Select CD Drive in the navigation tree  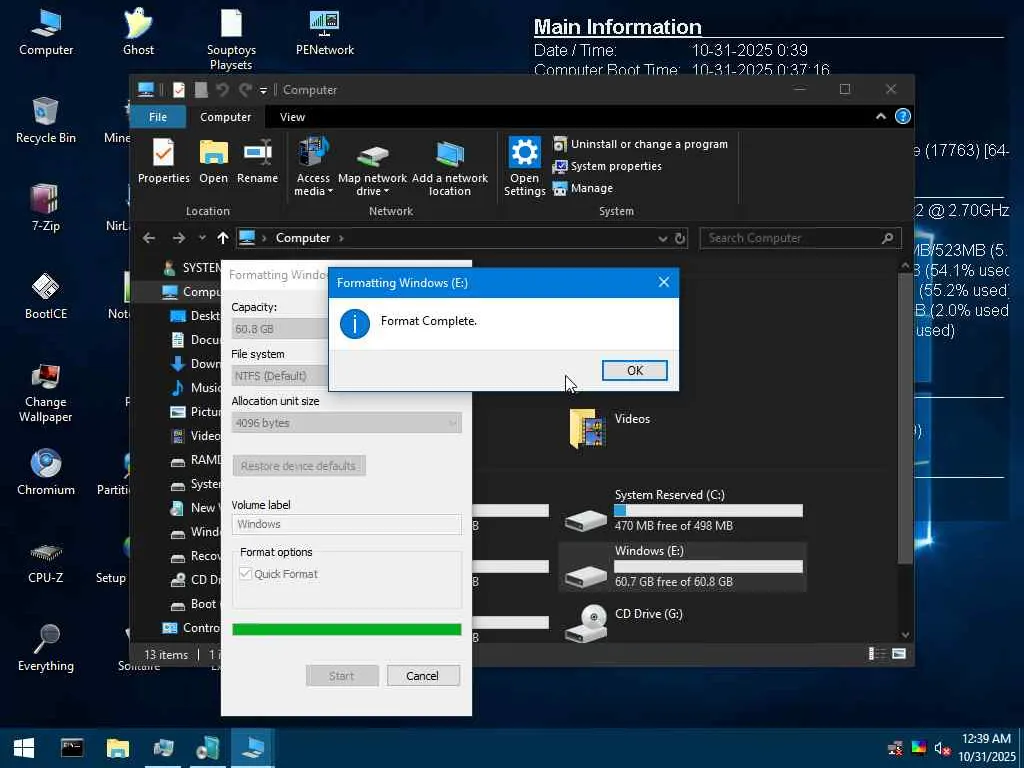(x=196, y=580)
